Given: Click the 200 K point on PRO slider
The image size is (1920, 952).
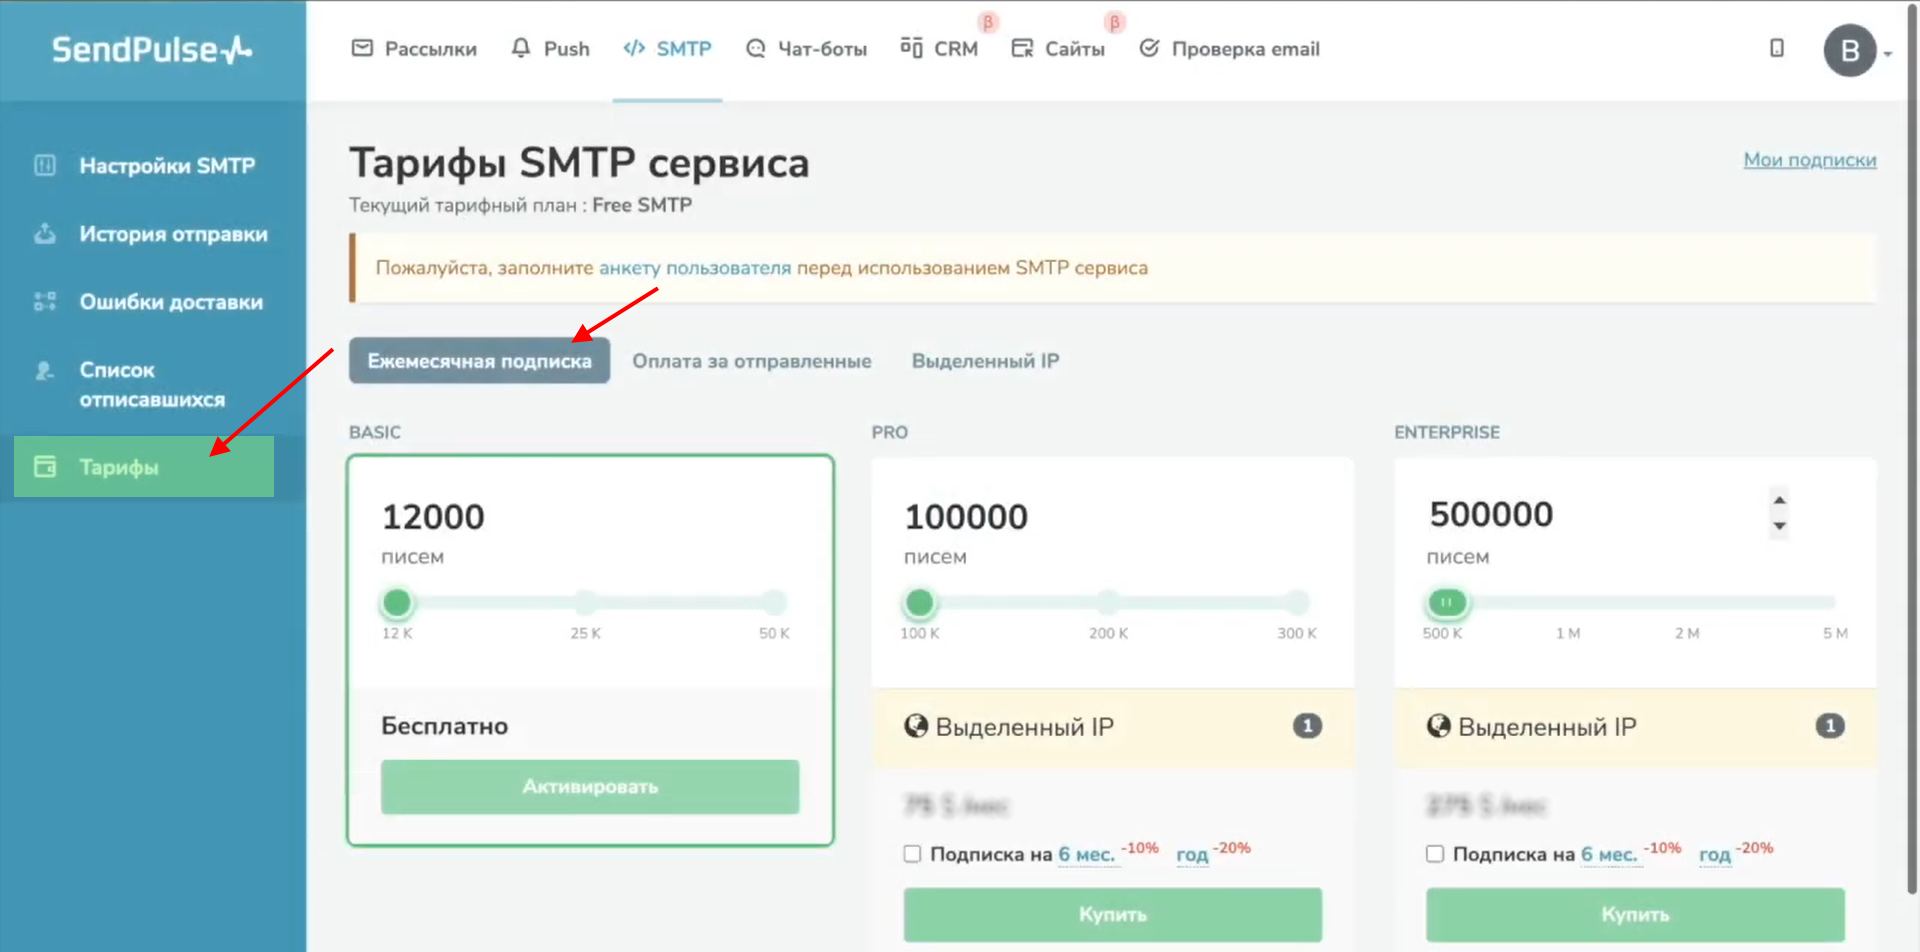Looking at the screenshot, I should pos(1107,602).
